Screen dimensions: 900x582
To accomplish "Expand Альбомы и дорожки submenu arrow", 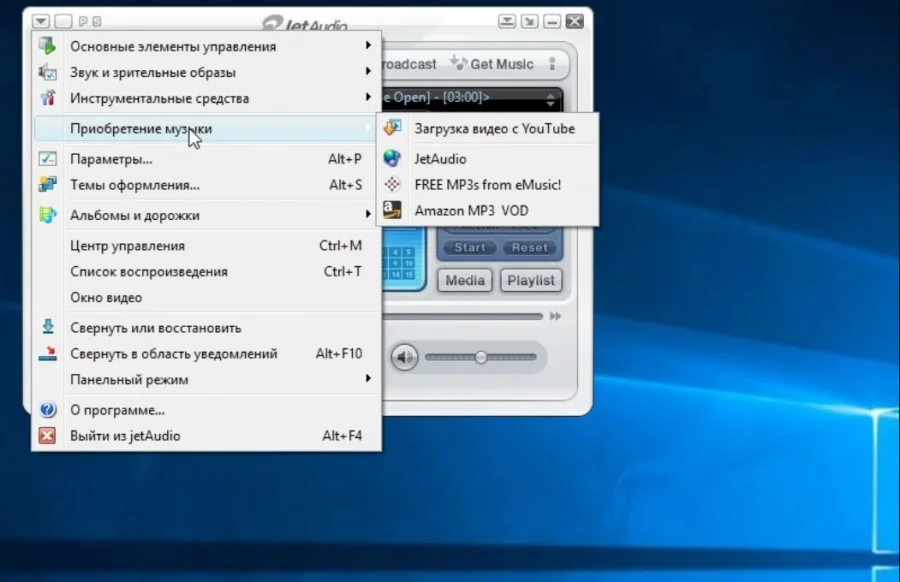I will coord(368,214).
